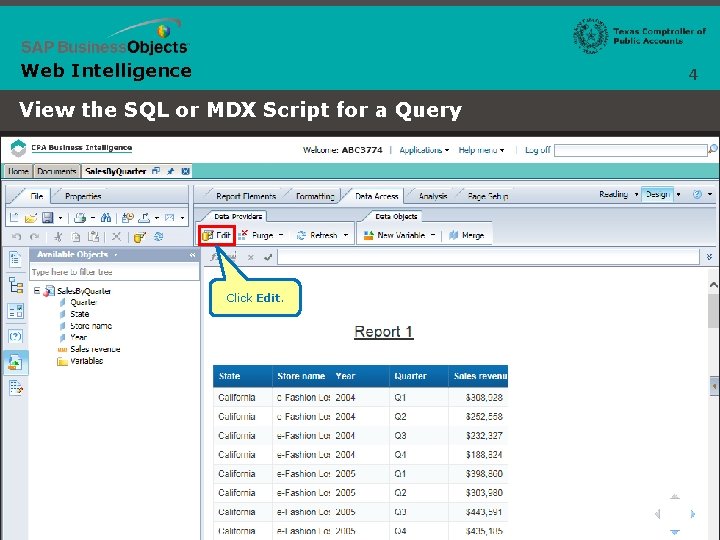This screenshot has width=720, height=540.
Task: Switch to the Analysis tab
Action: click(x=433, y=196)
